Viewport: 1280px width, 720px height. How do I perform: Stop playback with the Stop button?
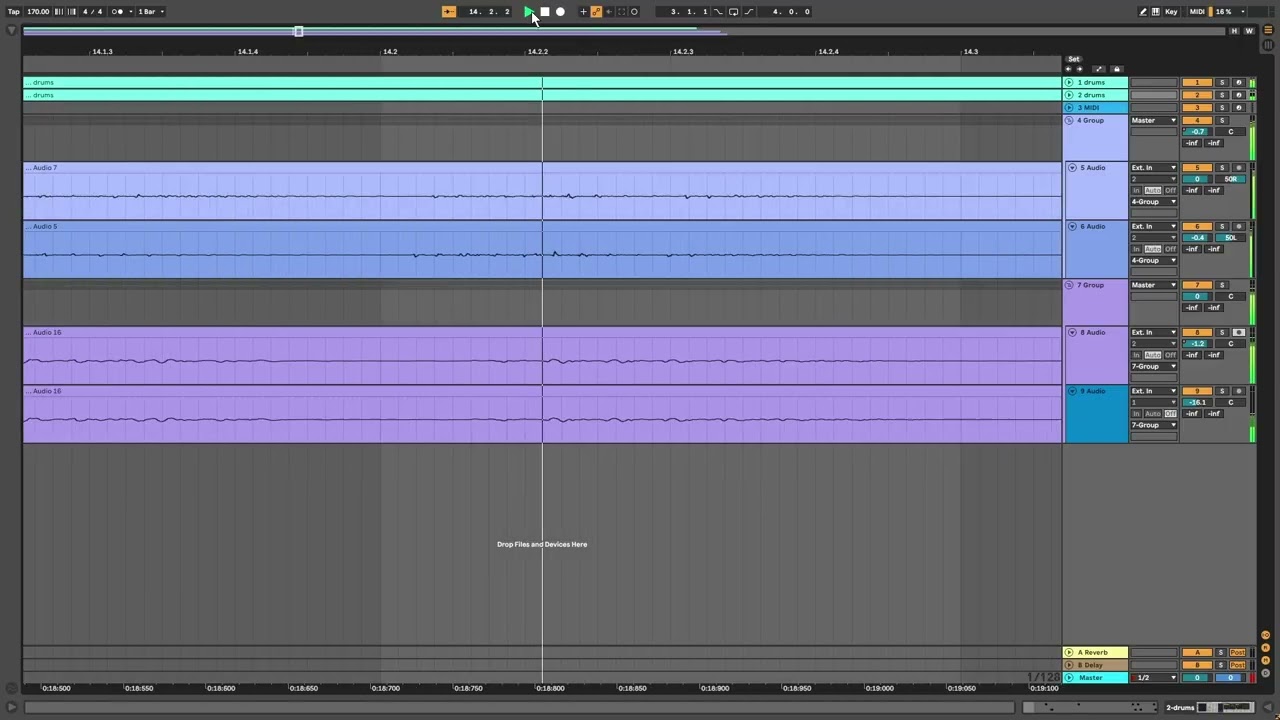point(545,12)
